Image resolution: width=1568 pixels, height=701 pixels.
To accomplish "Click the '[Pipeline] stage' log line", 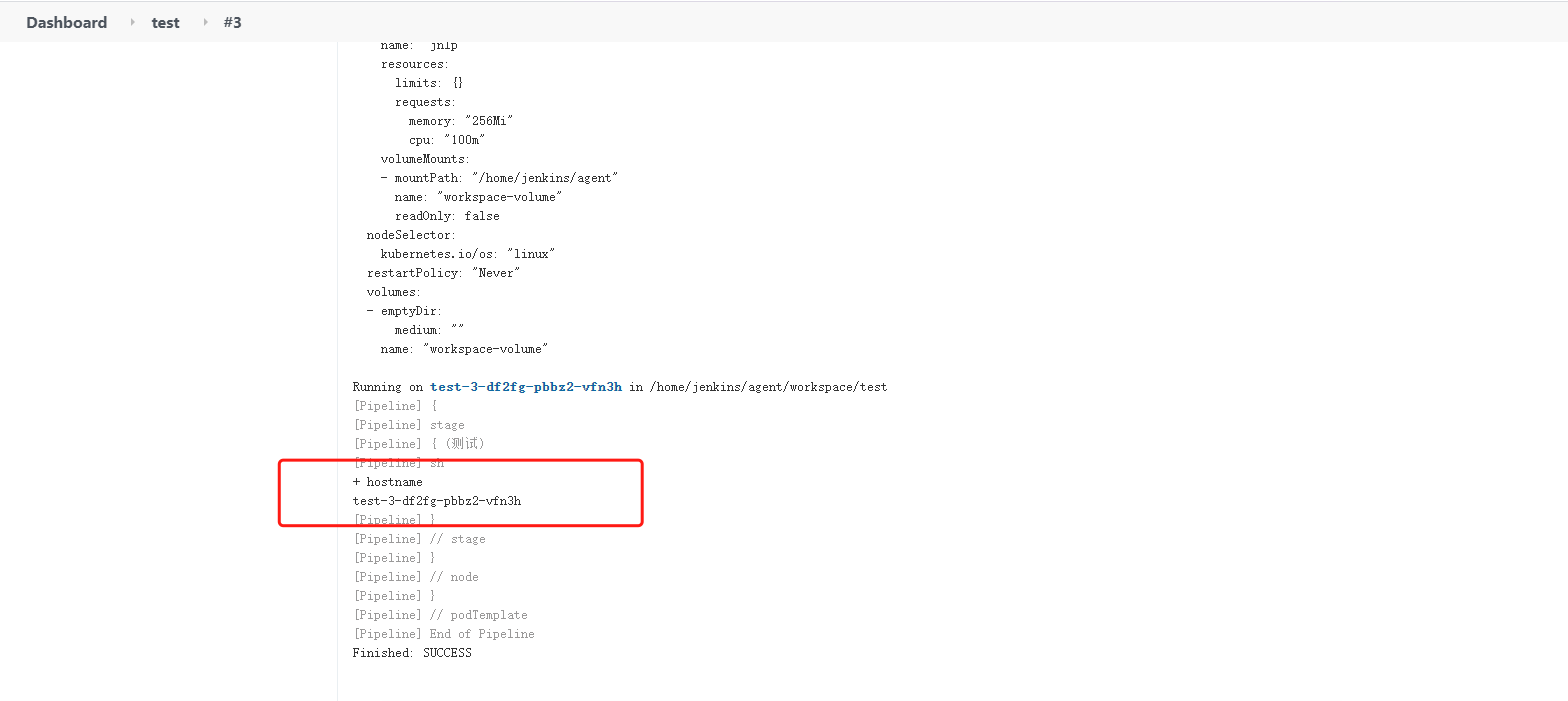I will tap(408, 425).
